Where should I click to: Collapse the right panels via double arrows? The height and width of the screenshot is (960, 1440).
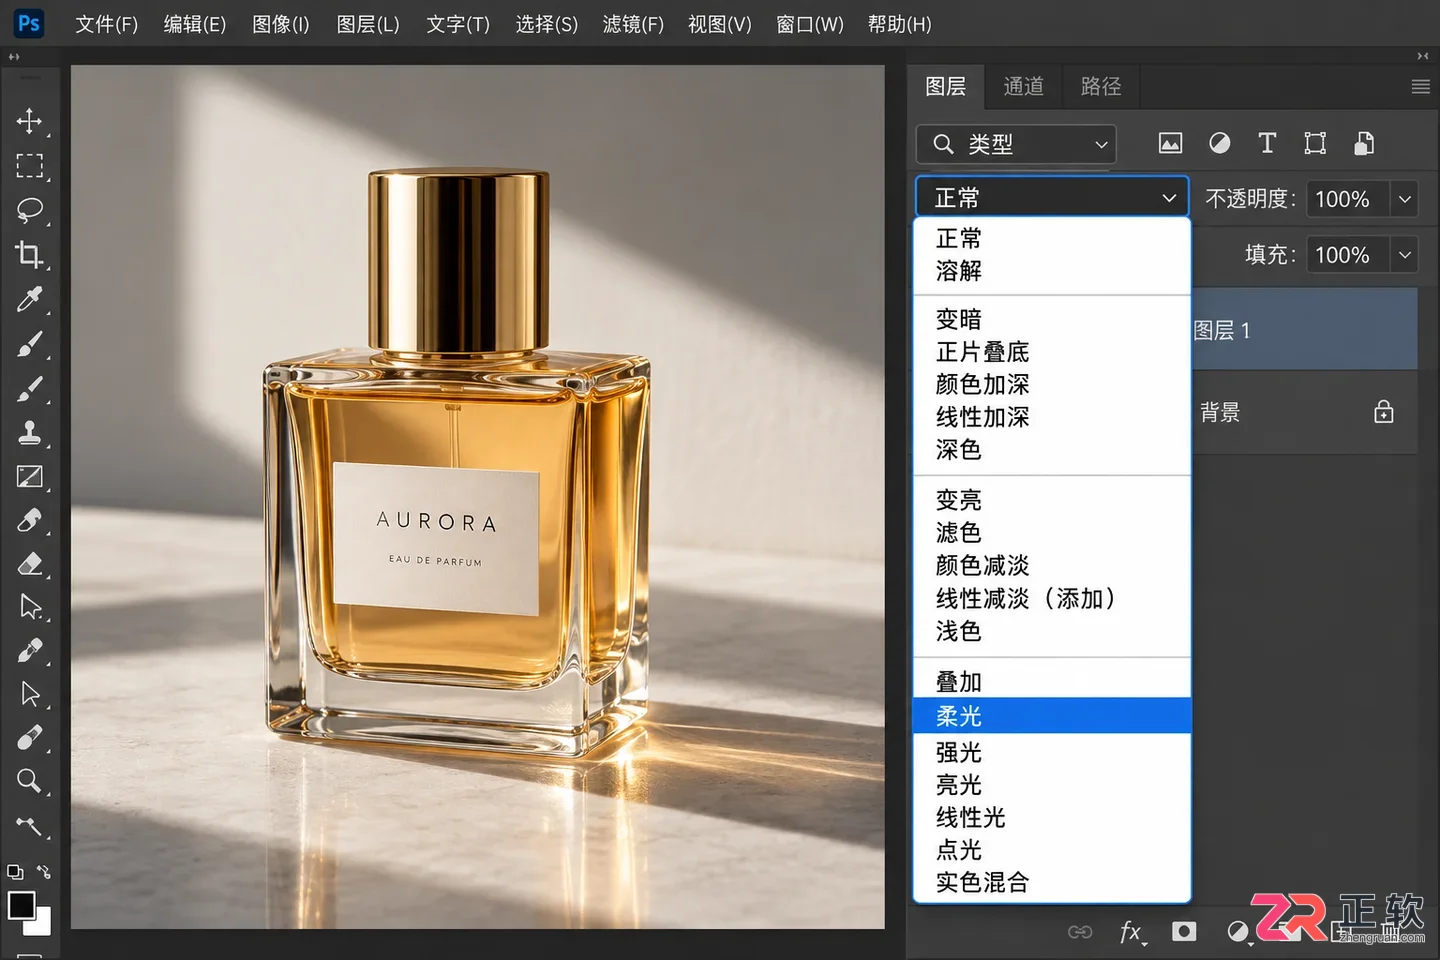(1422, 56)
